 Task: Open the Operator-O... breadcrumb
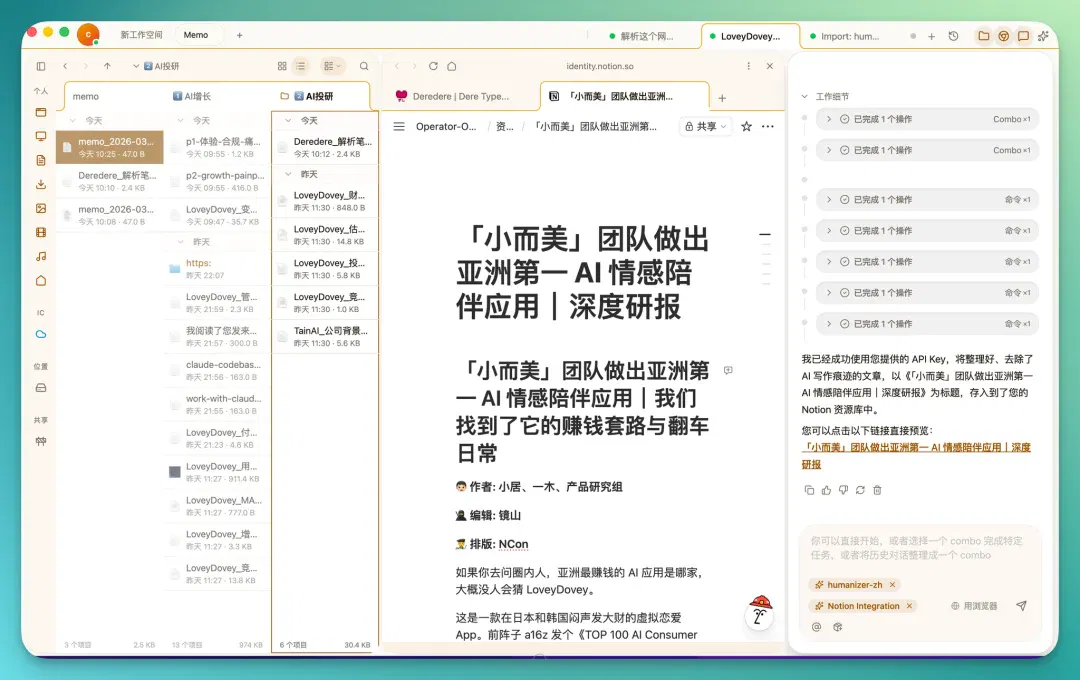point(446,127)
